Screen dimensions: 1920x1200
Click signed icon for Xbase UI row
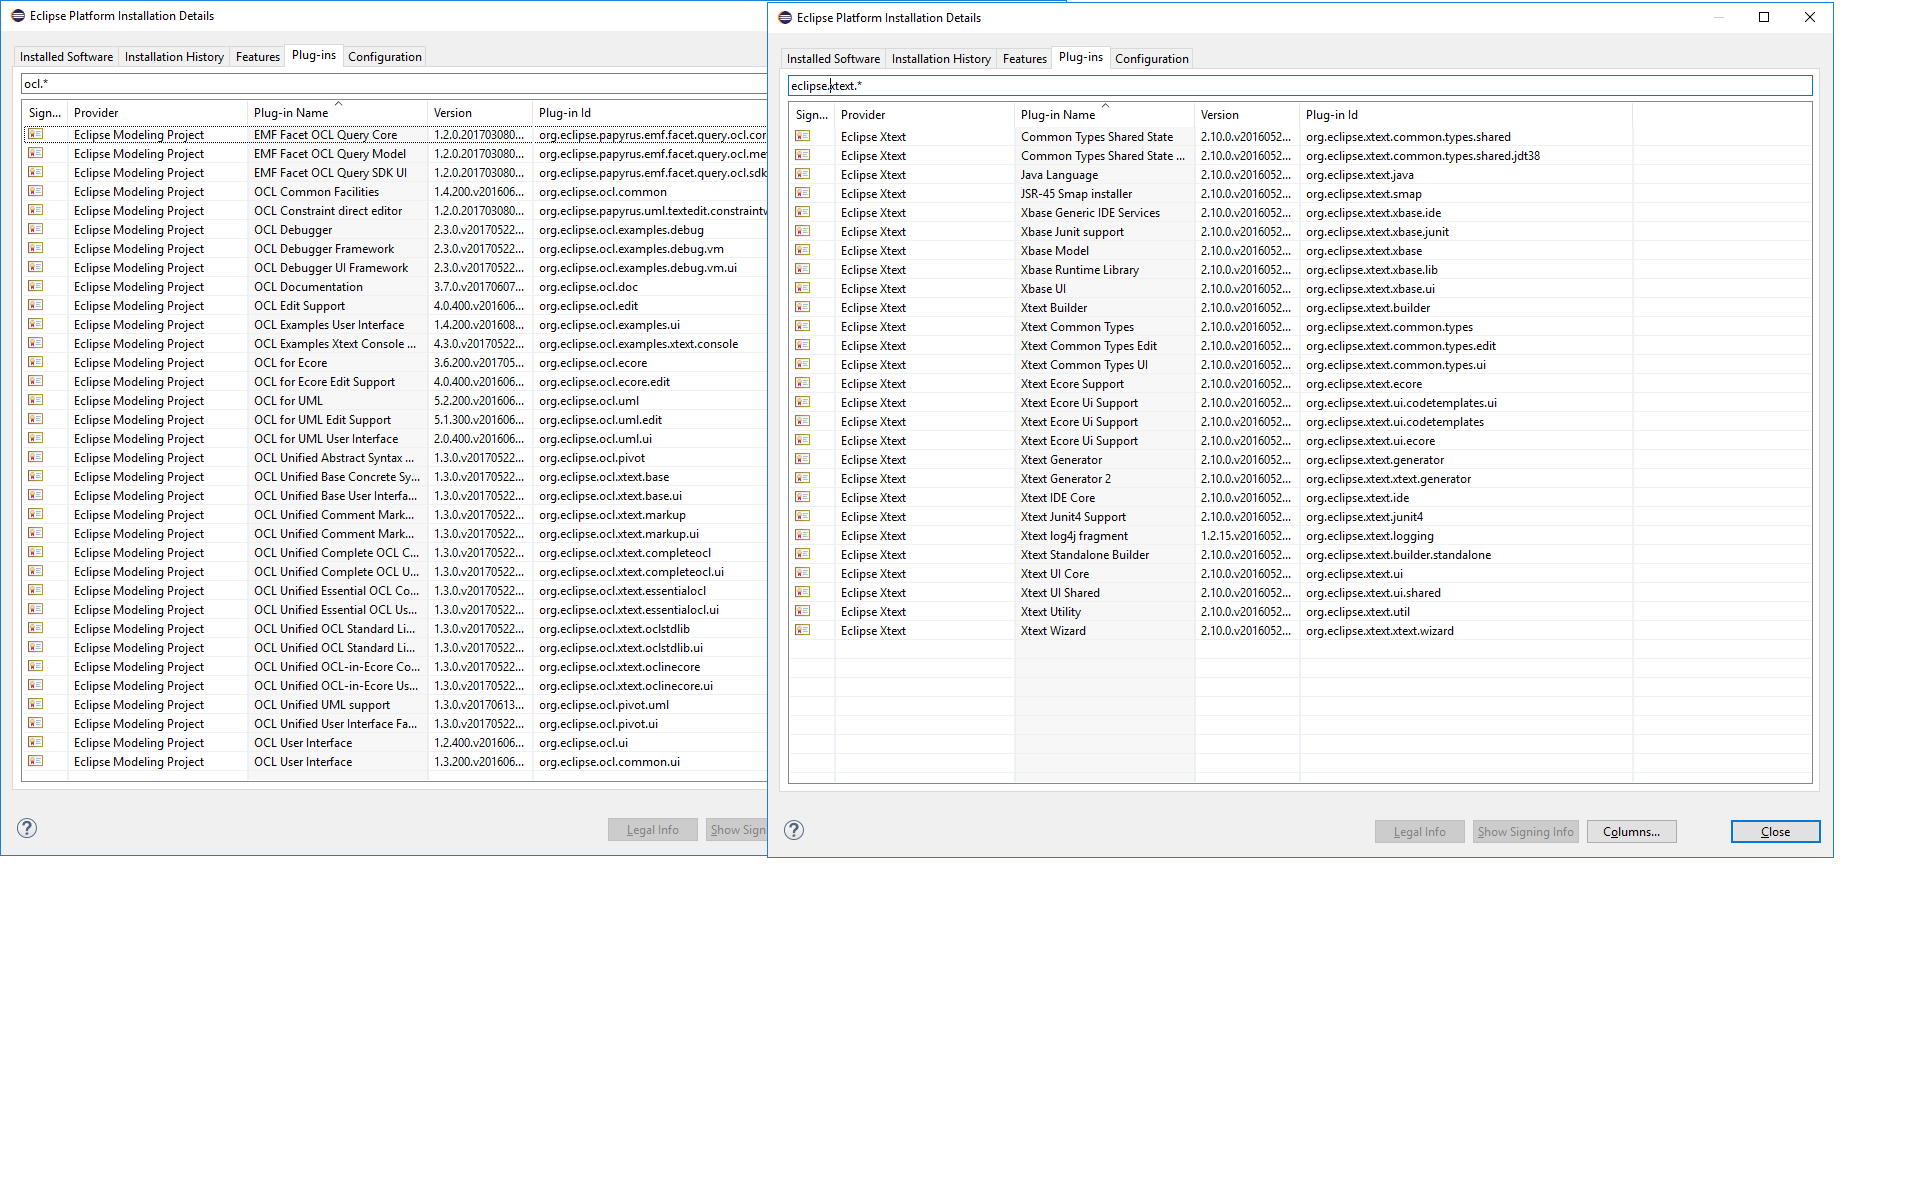802,288
